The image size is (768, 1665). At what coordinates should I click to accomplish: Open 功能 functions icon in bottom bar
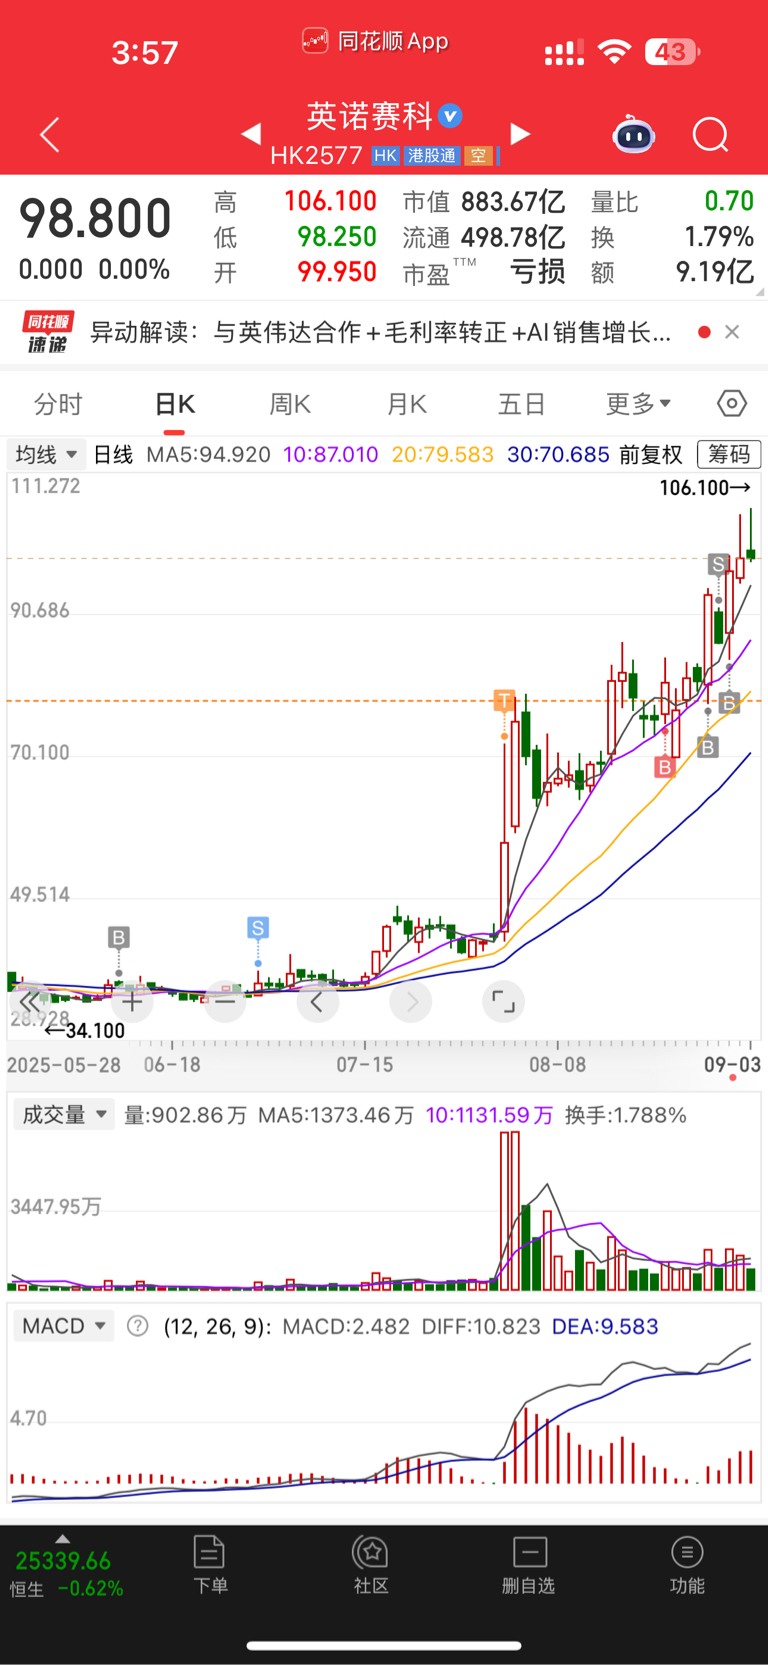687,1565
